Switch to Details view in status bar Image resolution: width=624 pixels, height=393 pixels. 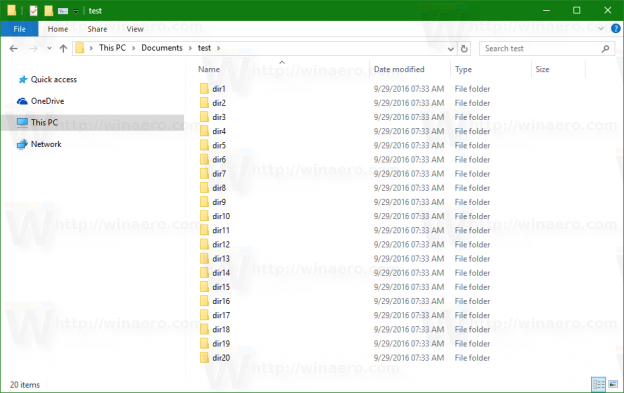[x=598, y=384]
